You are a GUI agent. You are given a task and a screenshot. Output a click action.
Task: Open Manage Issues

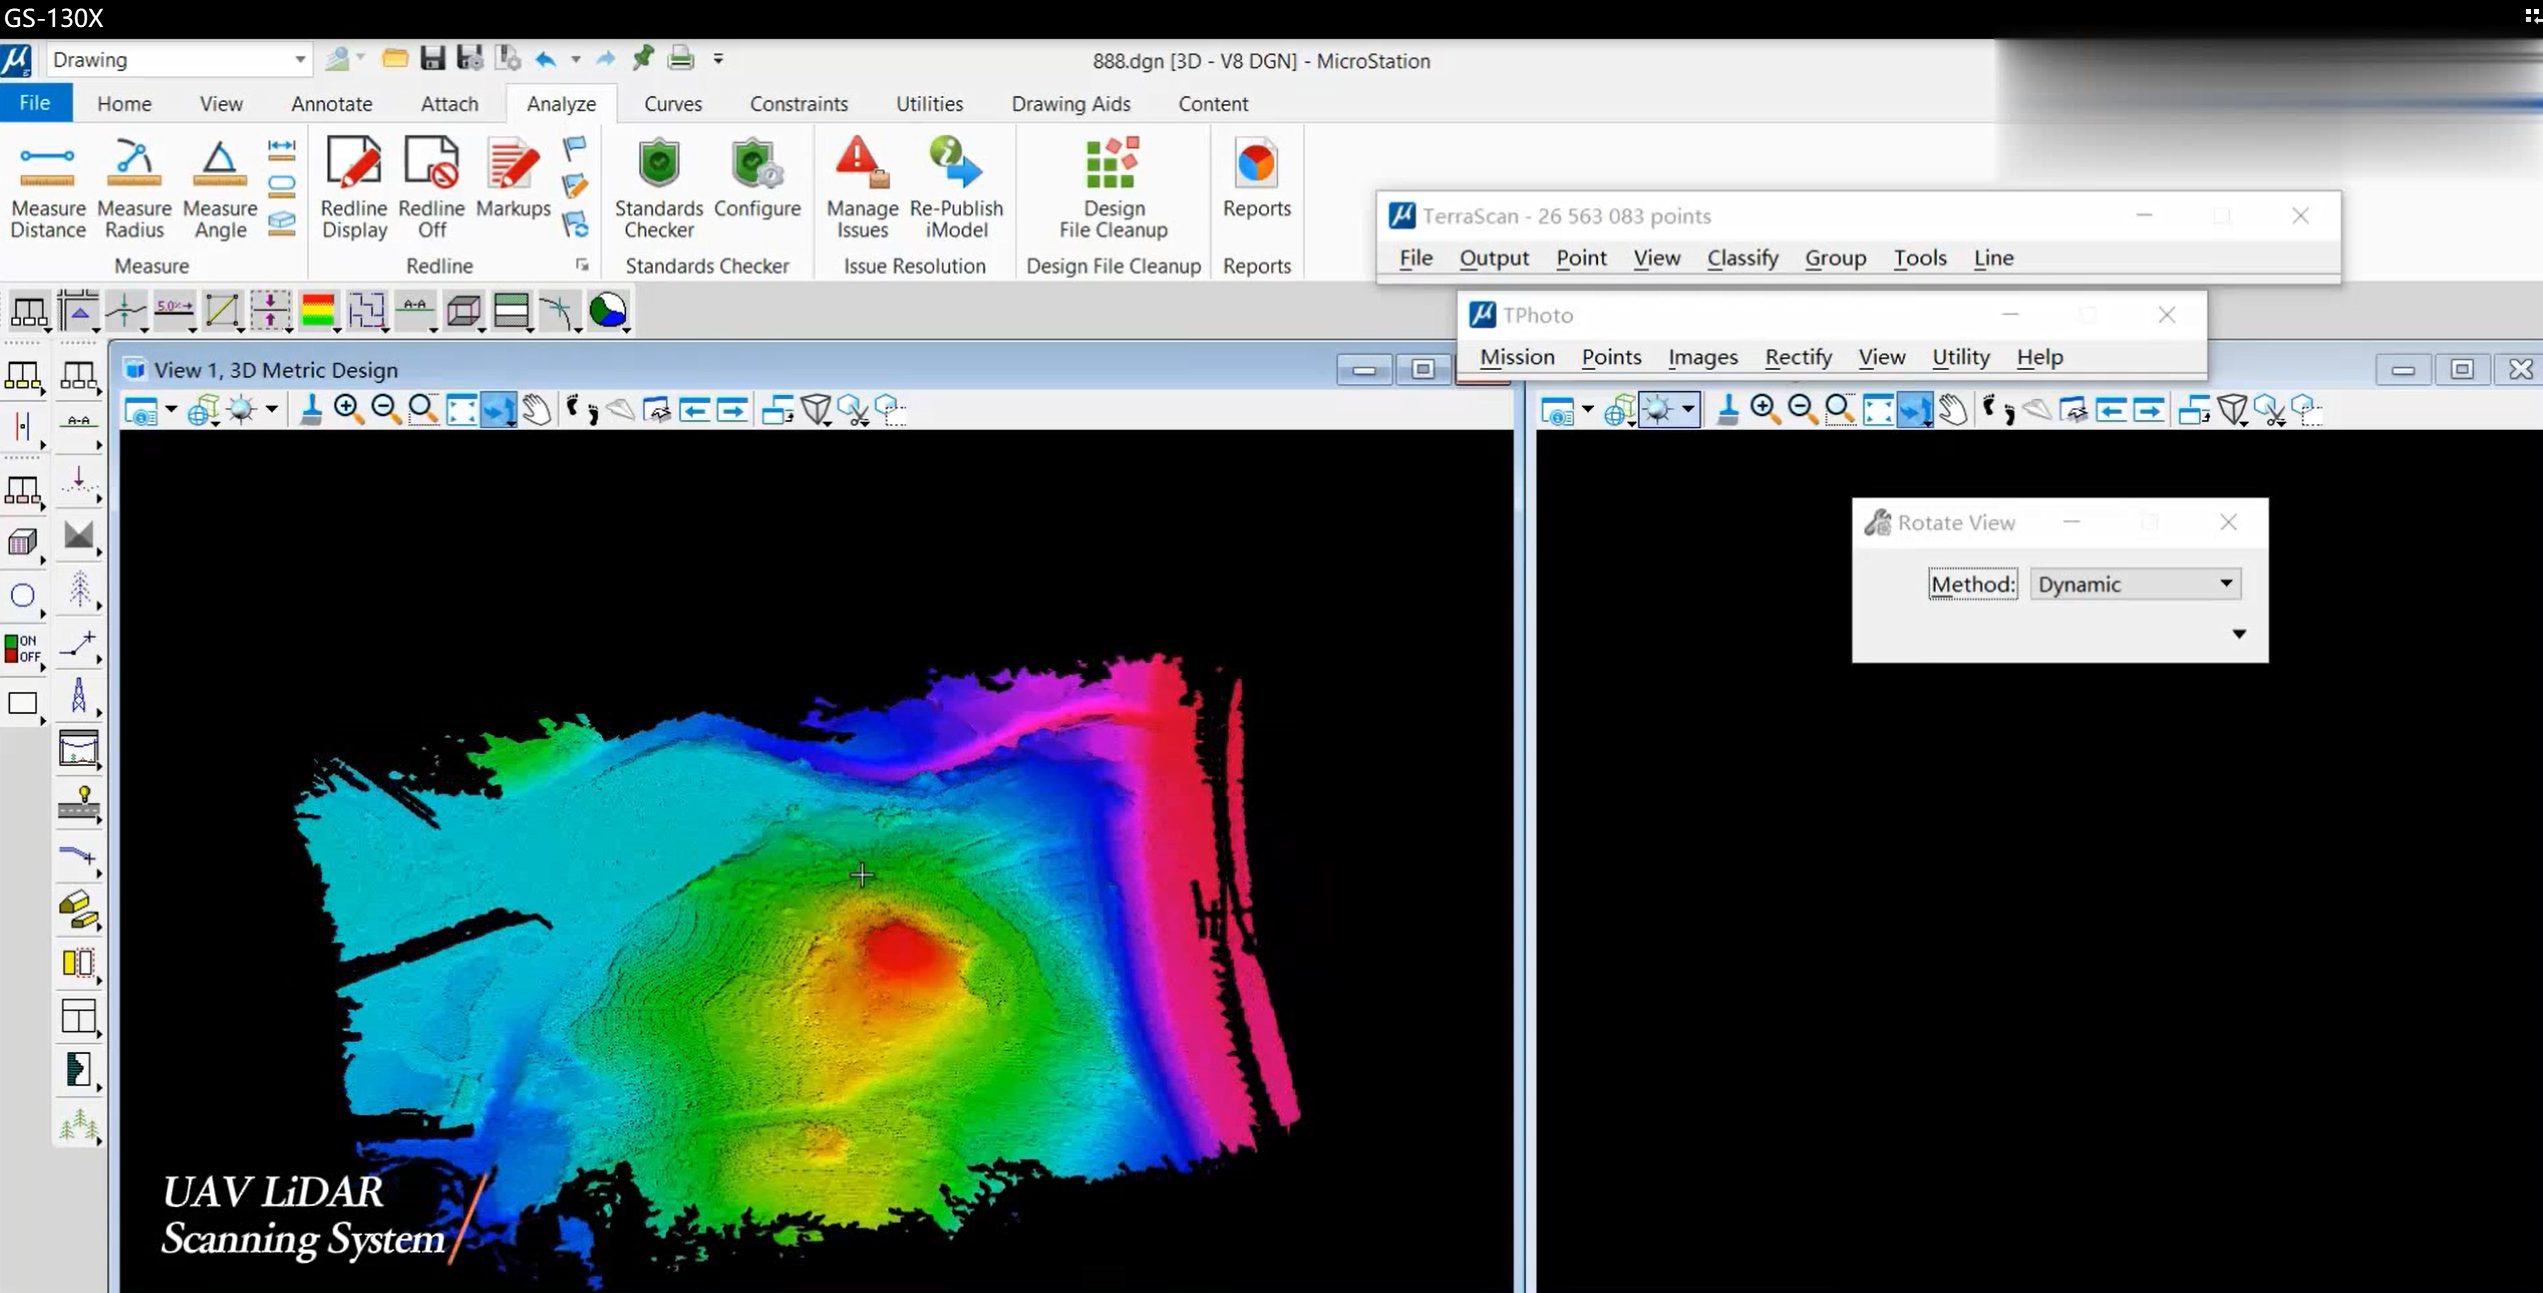pyautogui.click(x=862, y=188)
